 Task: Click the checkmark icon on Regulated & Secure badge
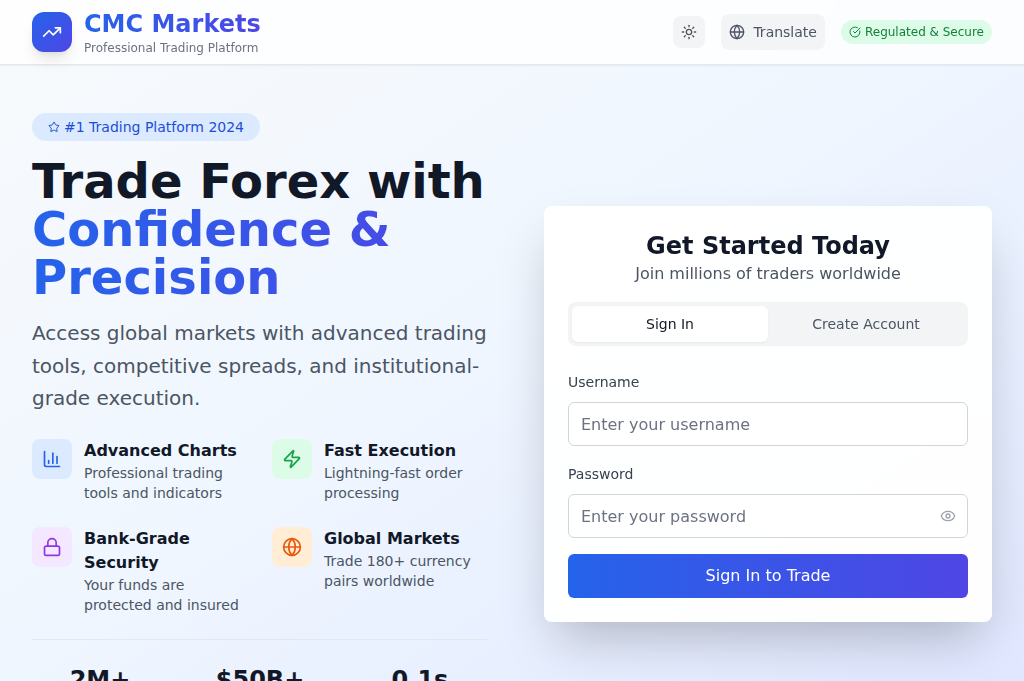[855, 31]
